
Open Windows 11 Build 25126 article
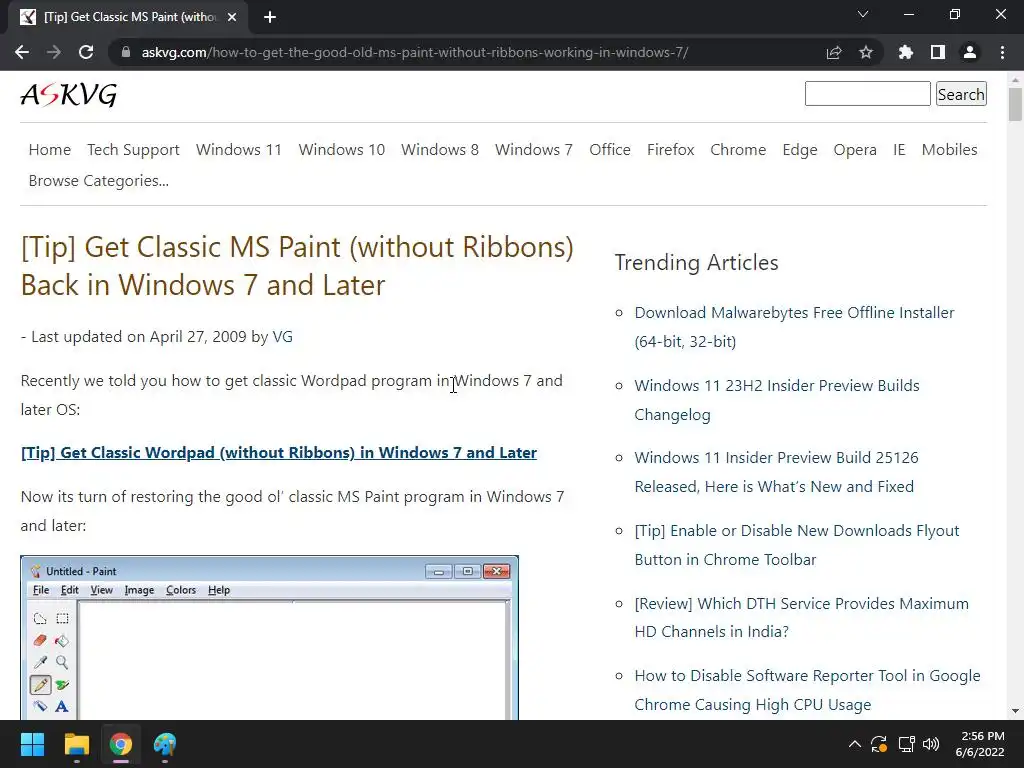pyautogui.click(x=776, y=472)
